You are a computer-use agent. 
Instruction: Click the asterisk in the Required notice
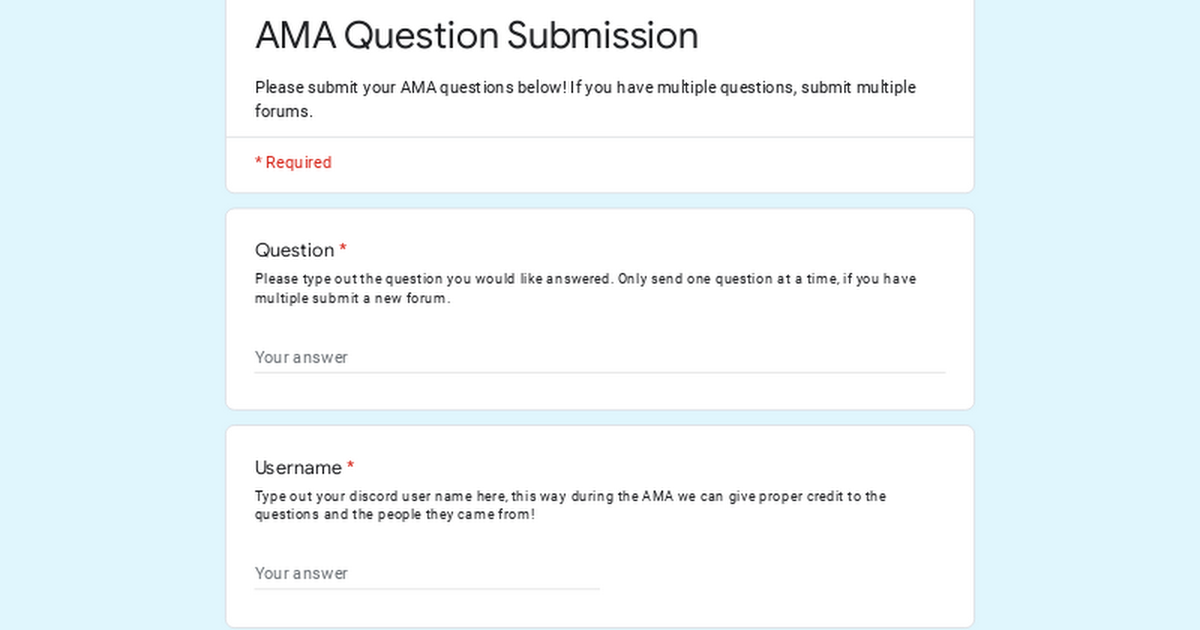pos(258,161)
